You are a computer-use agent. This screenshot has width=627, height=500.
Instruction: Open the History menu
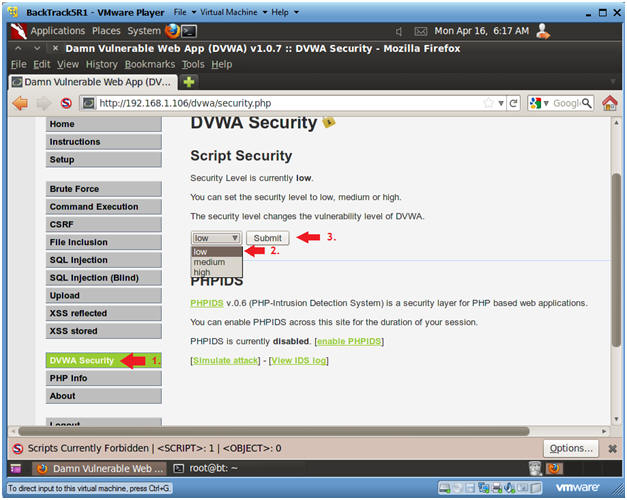click(x=102, y=64)
